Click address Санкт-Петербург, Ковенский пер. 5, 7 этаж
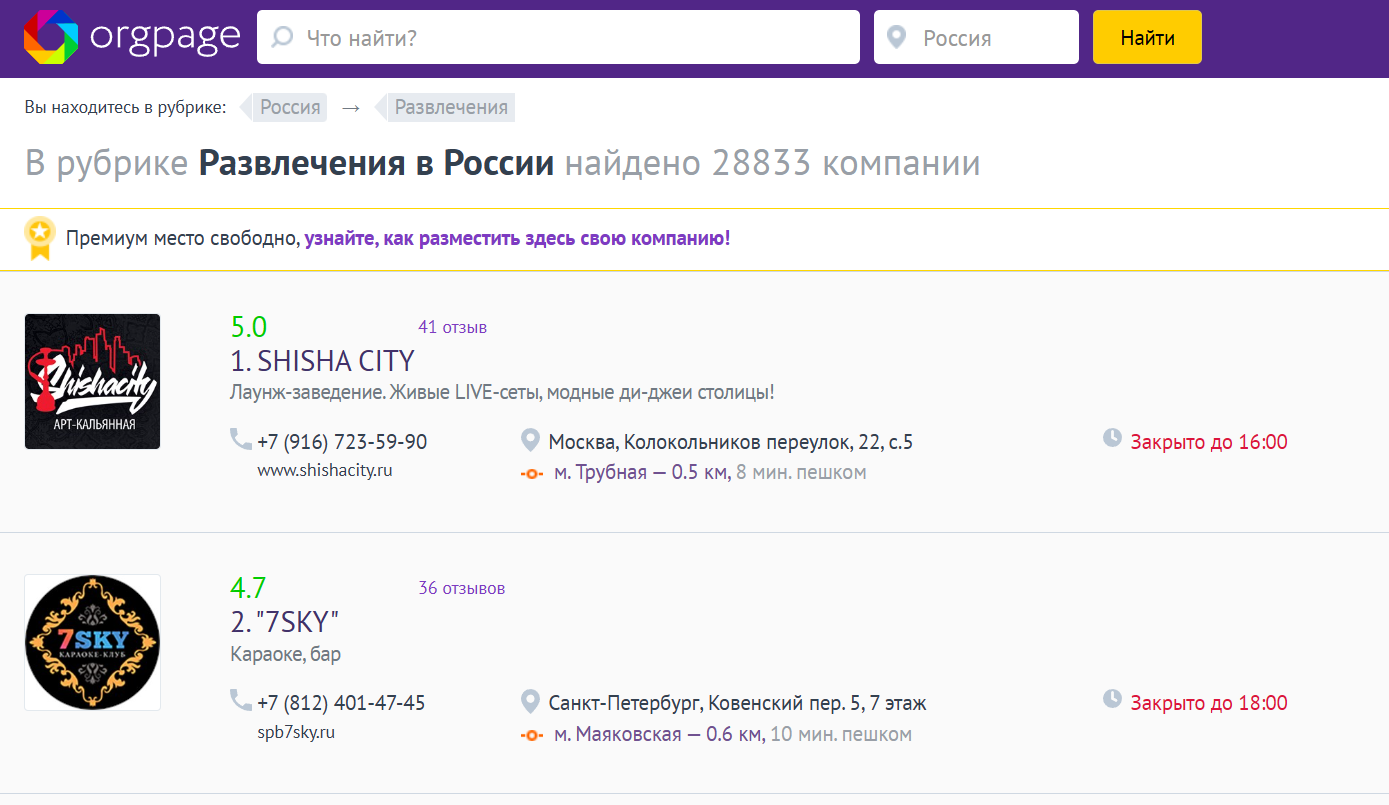Viewport: 1389px width, 805px height. [738, 703]
